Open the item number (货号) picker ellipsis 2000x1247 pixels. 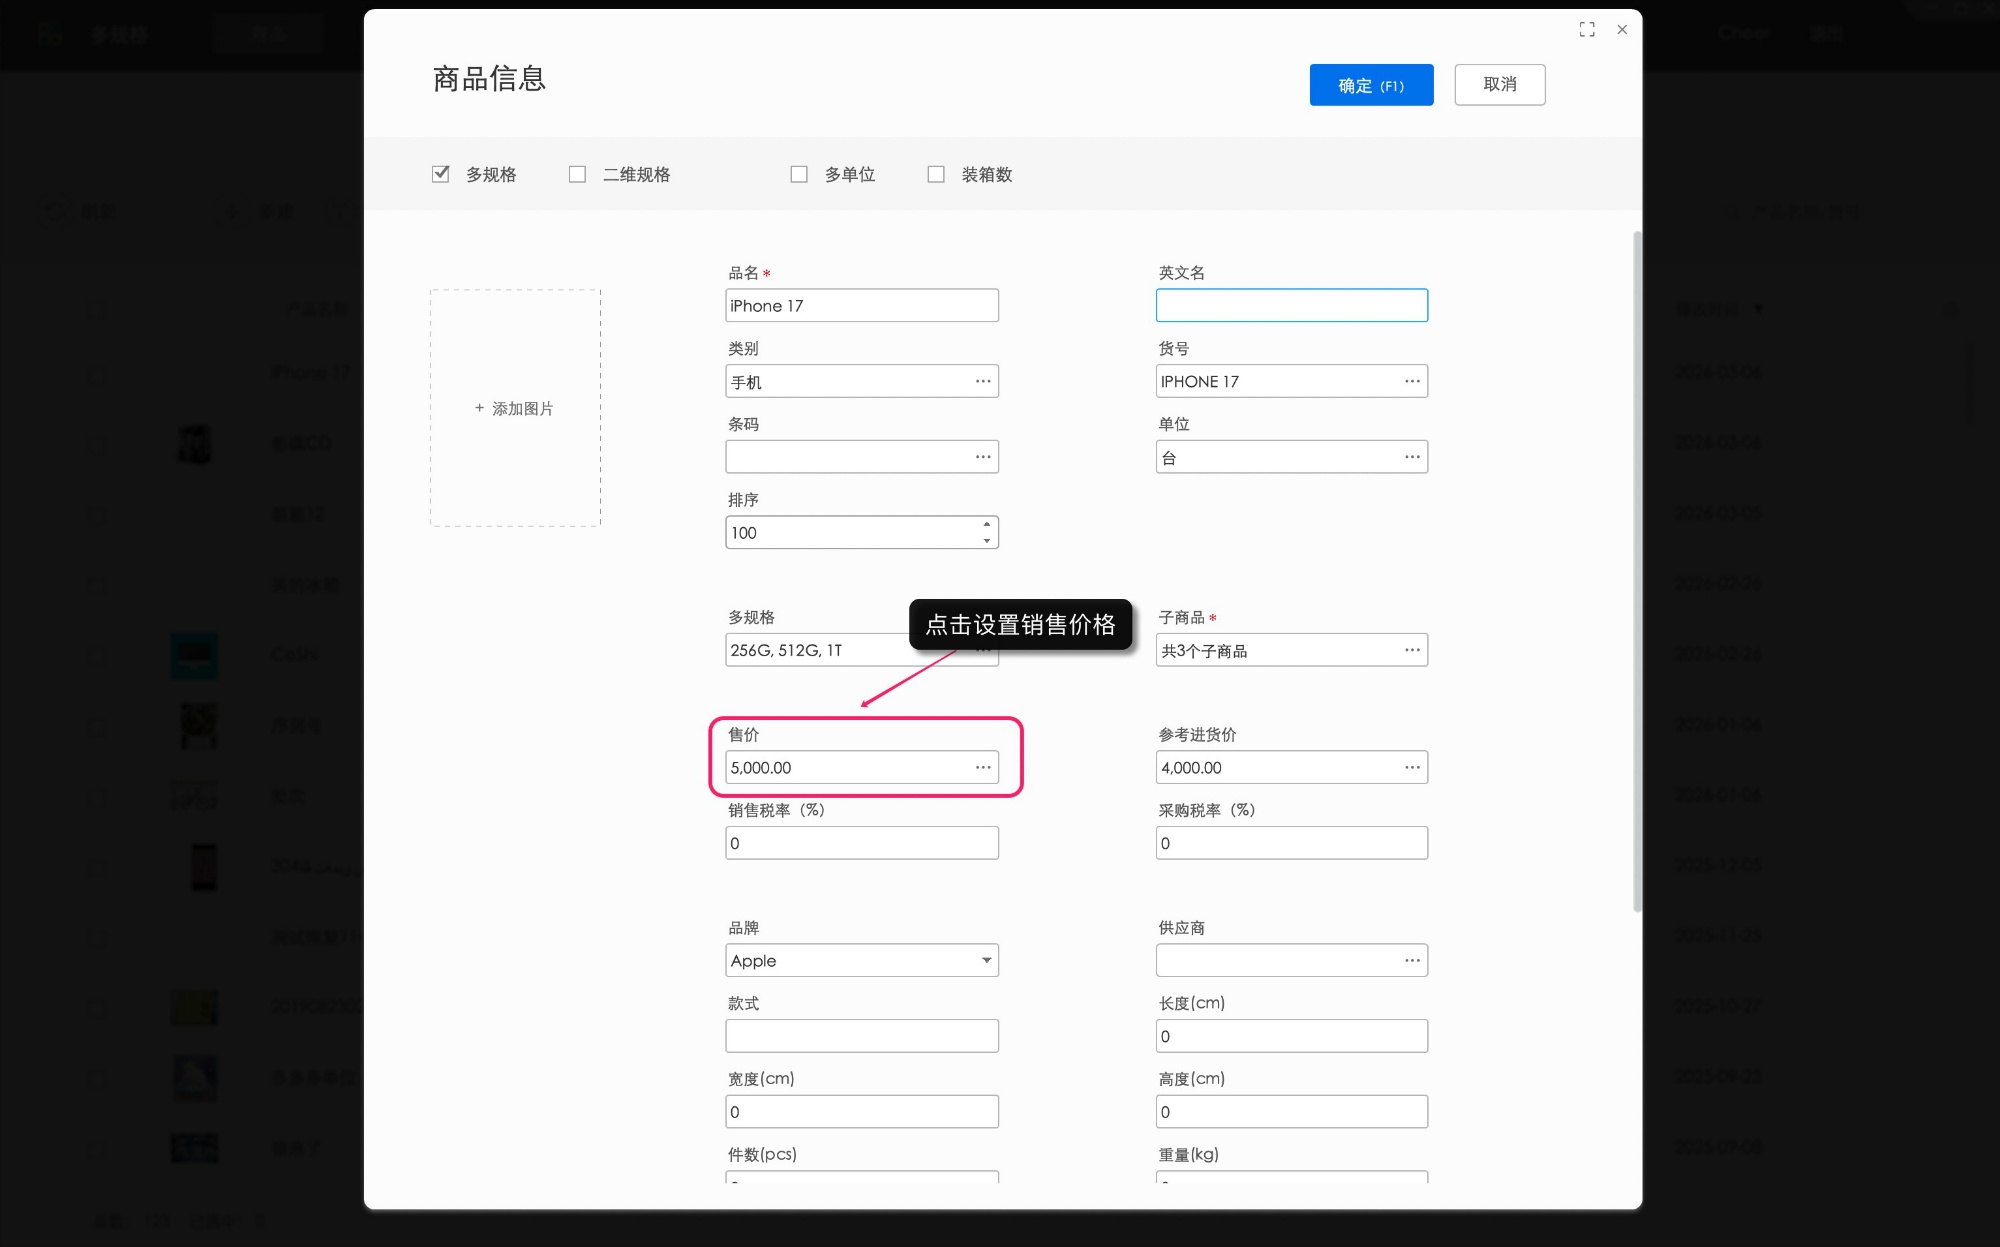tap(1412, 381)
